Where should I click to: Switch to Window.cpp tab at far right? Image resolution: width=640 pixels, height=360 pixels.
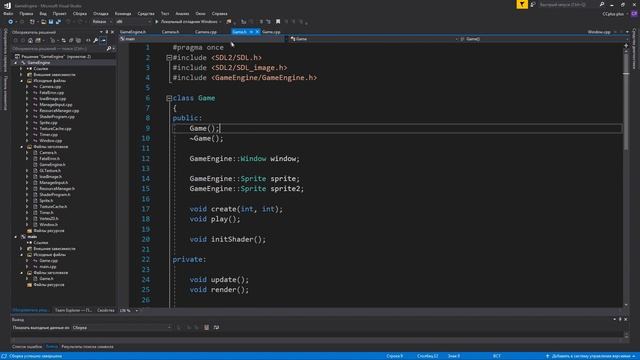(599, 32)
